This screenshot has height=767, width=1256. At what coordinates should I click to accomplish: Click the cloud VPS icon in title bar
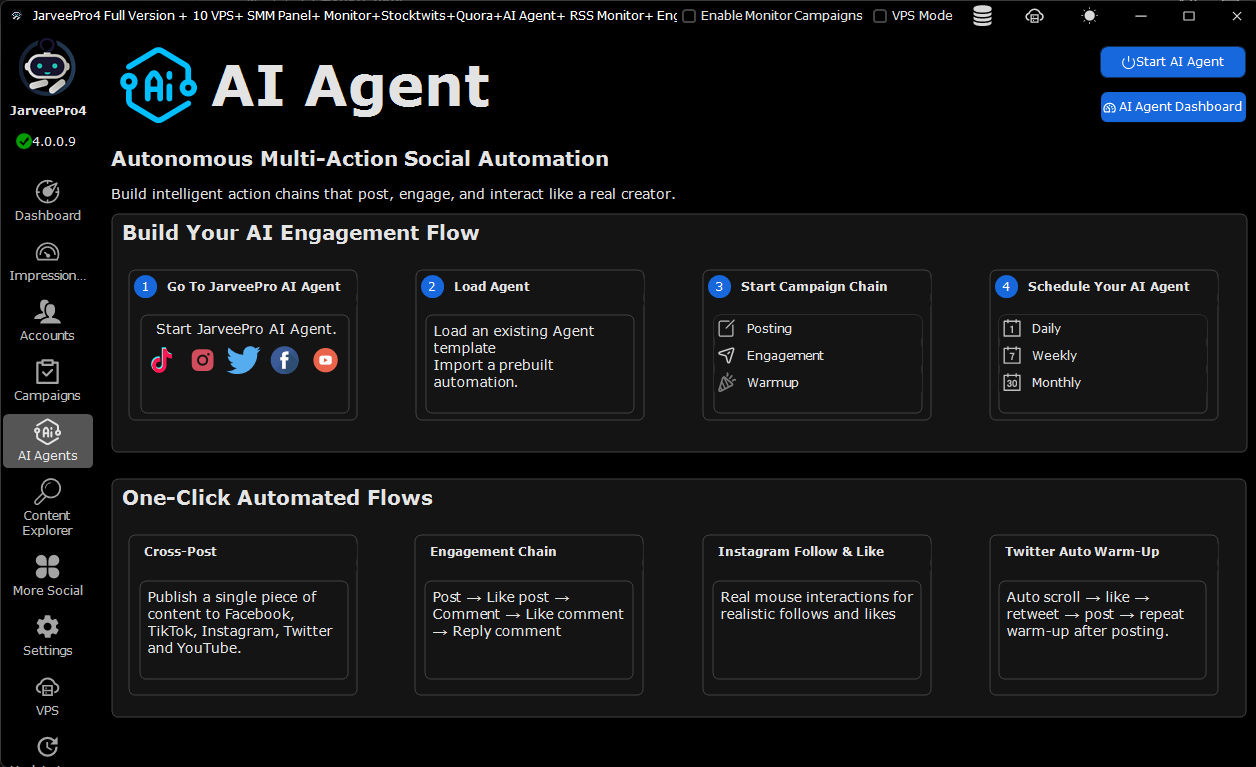(x=1035, y=16)
